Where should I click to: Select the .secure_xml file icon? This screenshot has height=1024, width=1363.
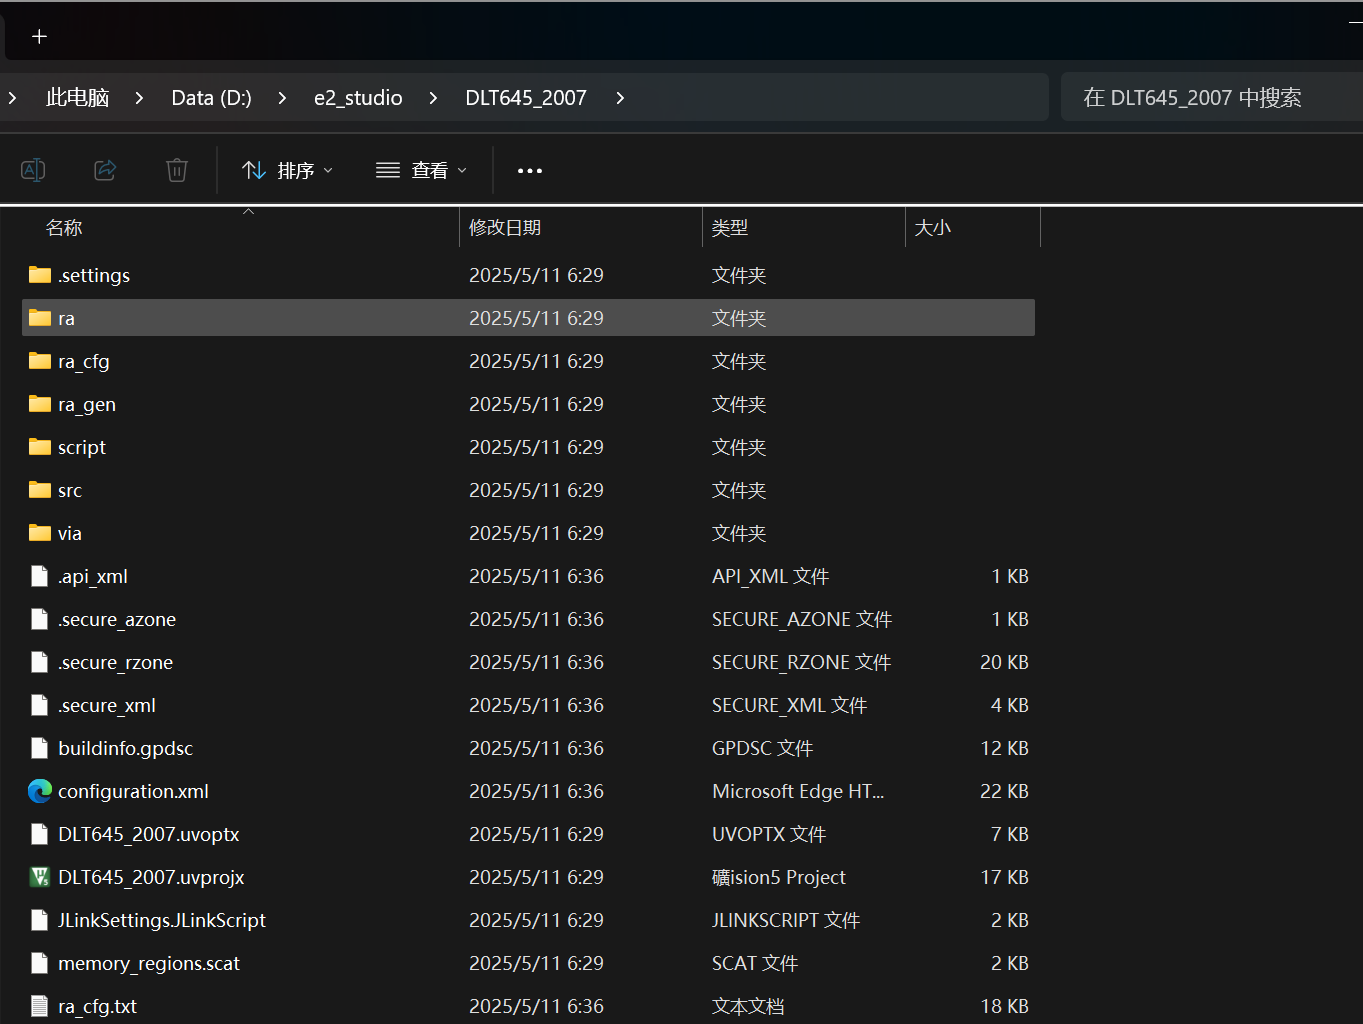point(40,705)
